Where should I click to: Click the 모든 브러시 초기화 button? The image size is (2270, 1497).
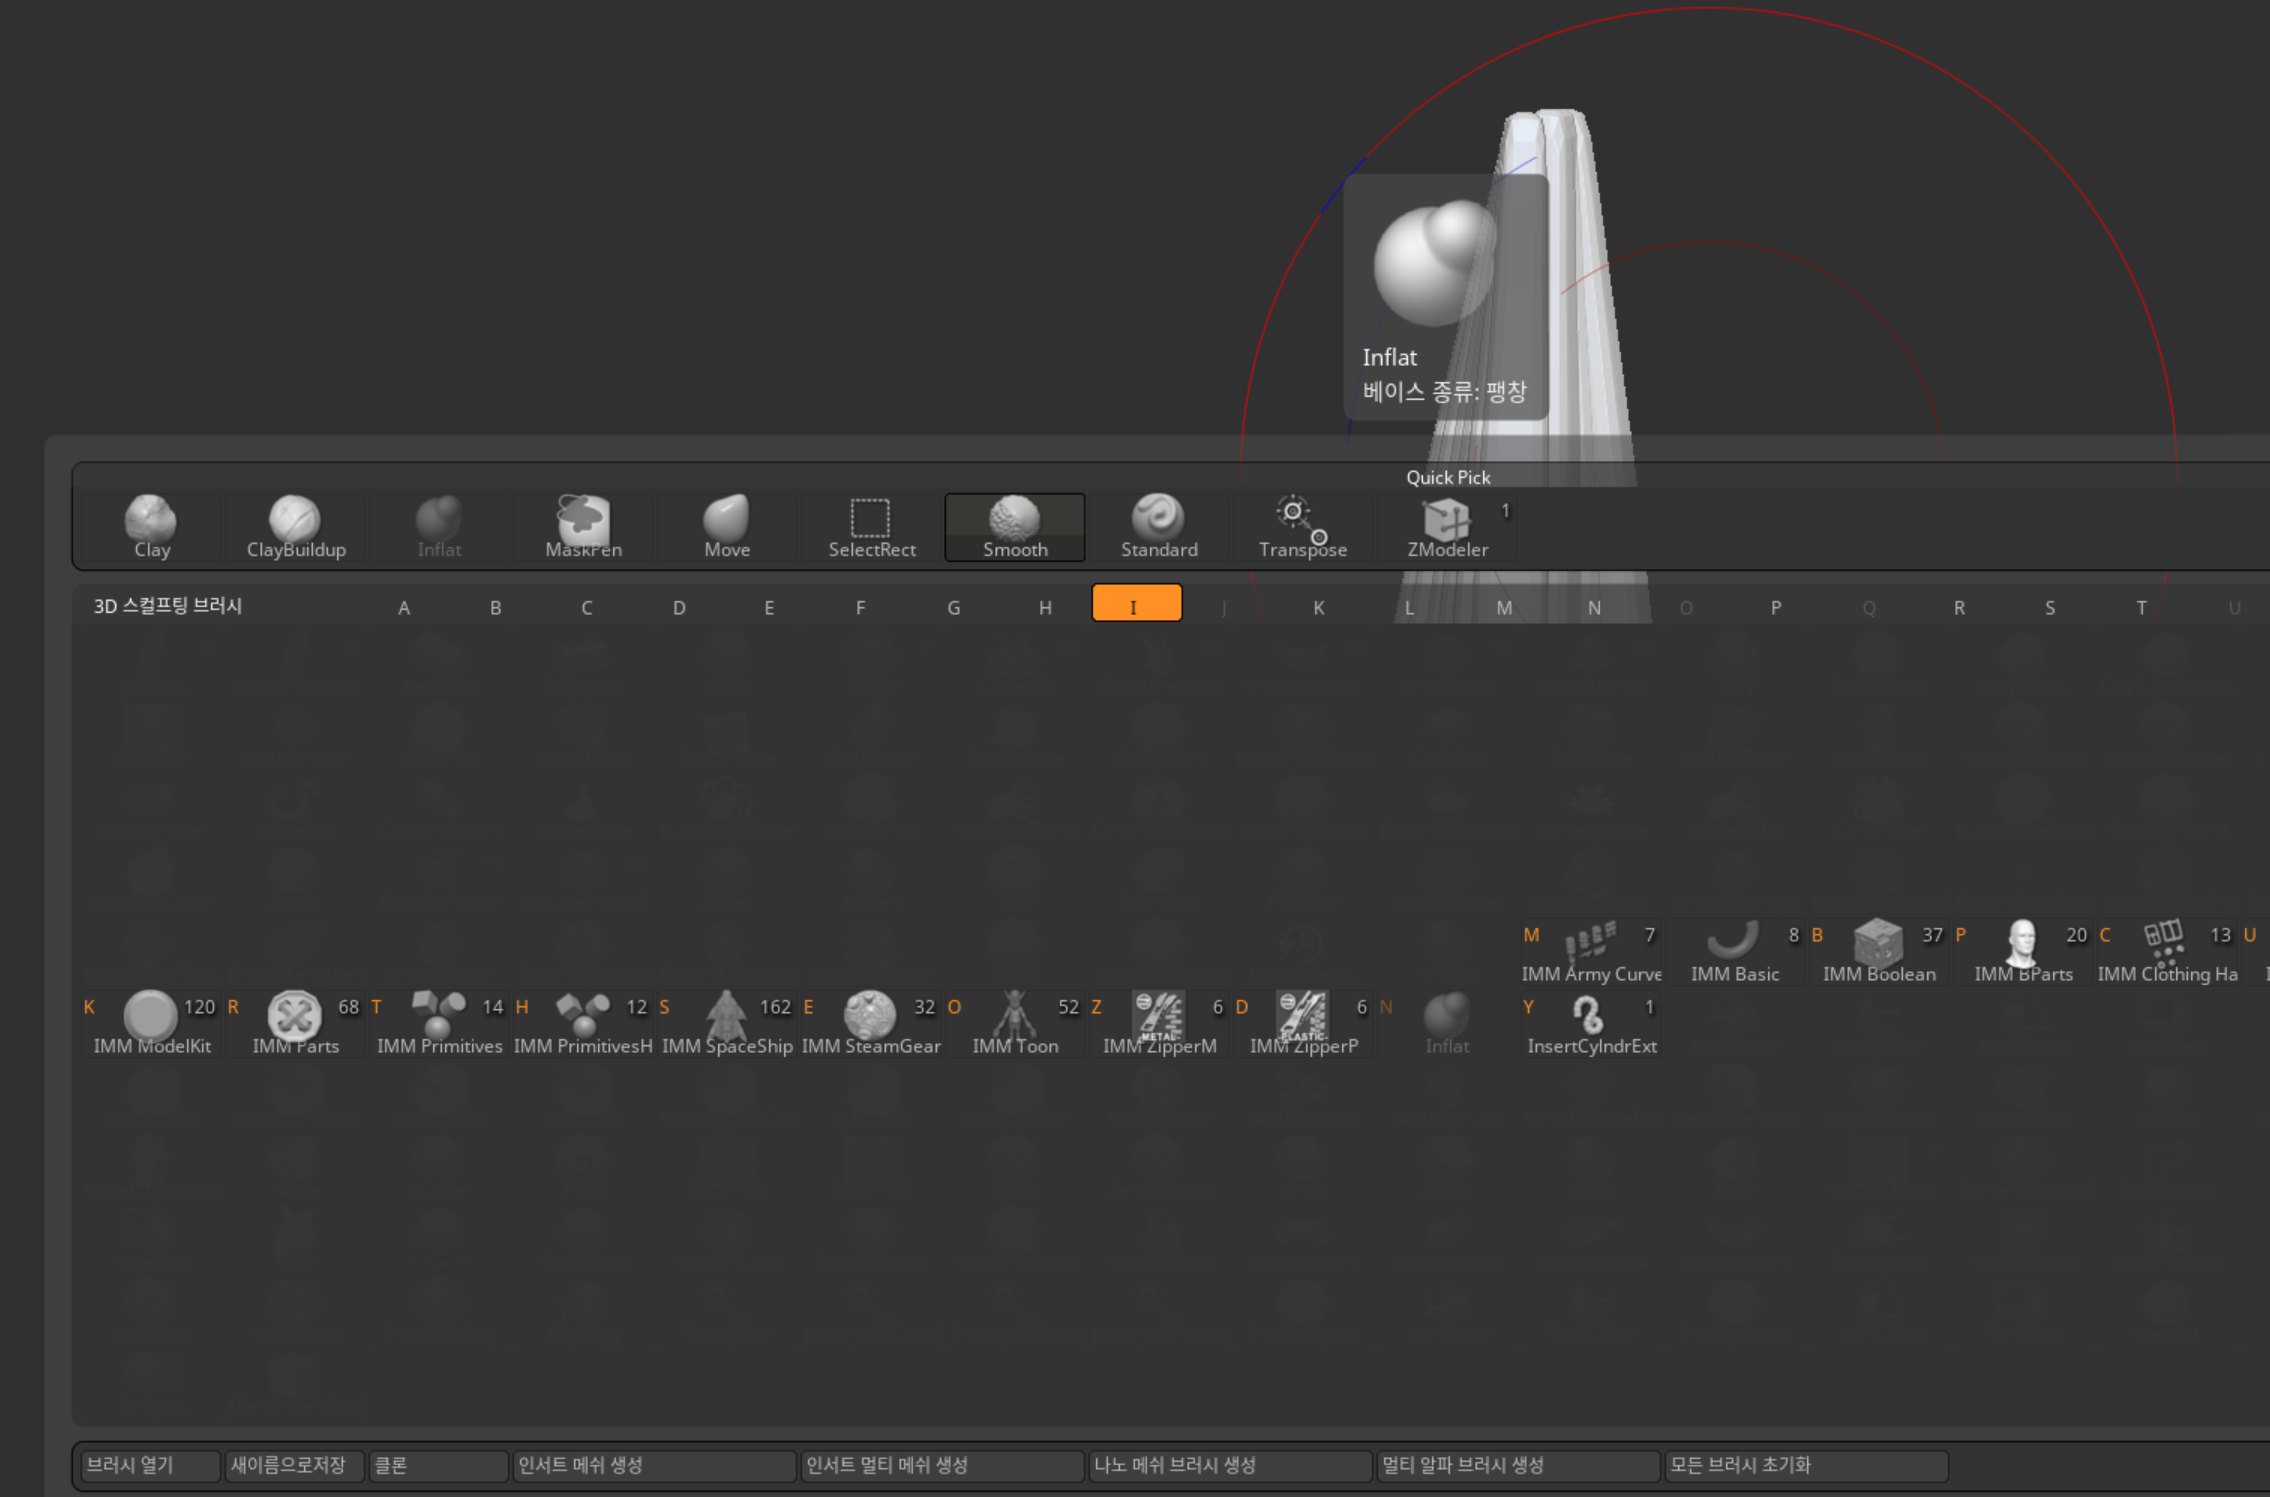pos(1804,1465)
